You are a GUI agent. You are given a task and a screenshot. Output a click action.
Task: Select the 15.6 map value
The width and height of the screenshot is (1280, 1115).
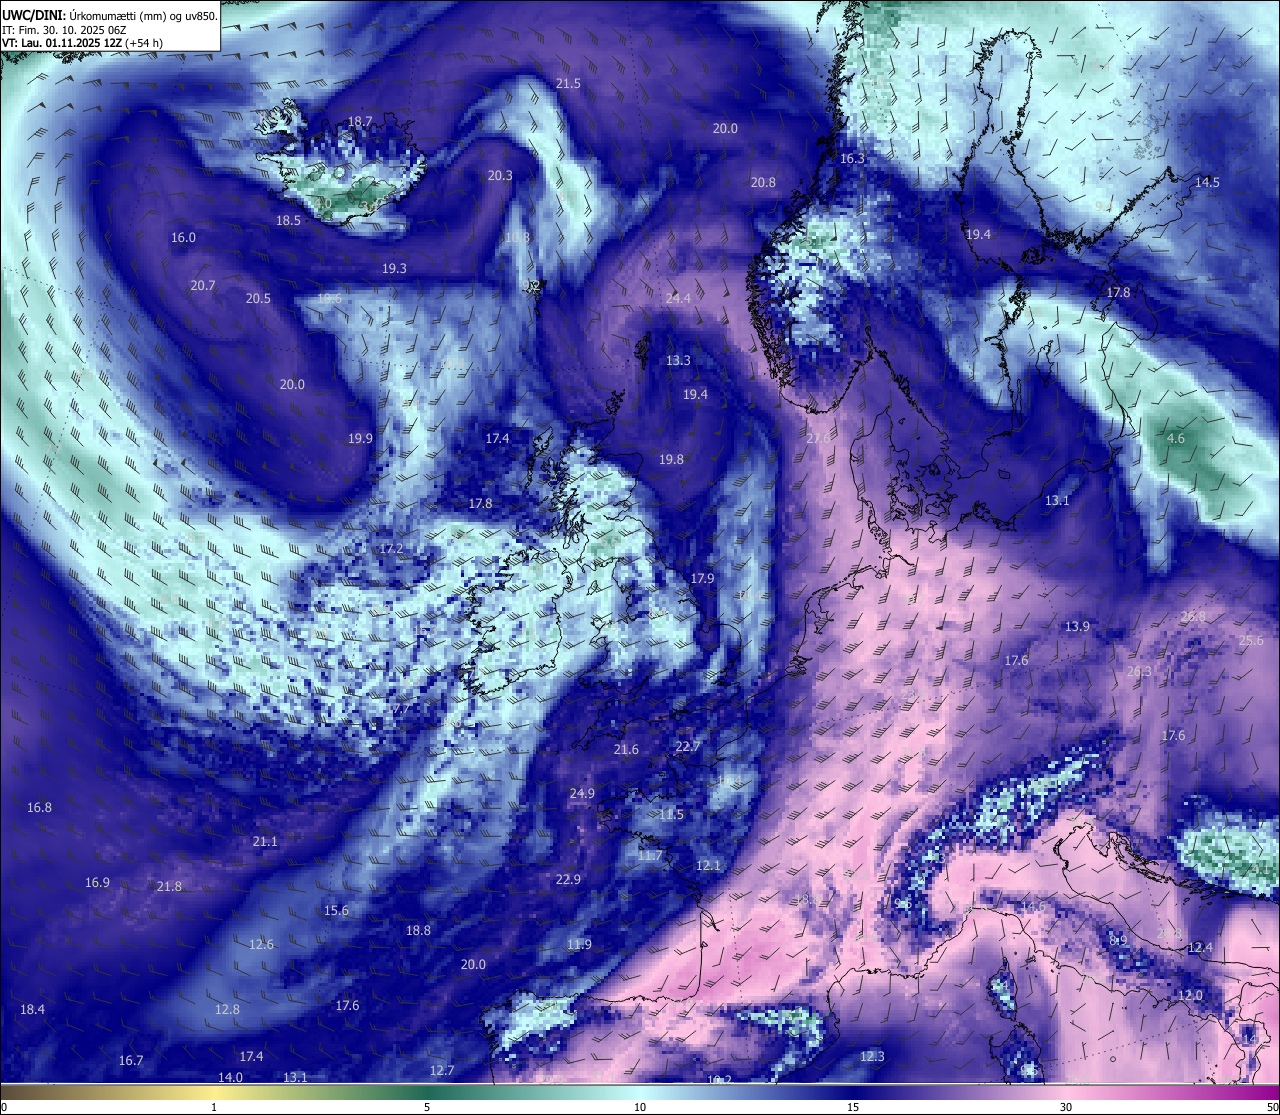(336, 911)
